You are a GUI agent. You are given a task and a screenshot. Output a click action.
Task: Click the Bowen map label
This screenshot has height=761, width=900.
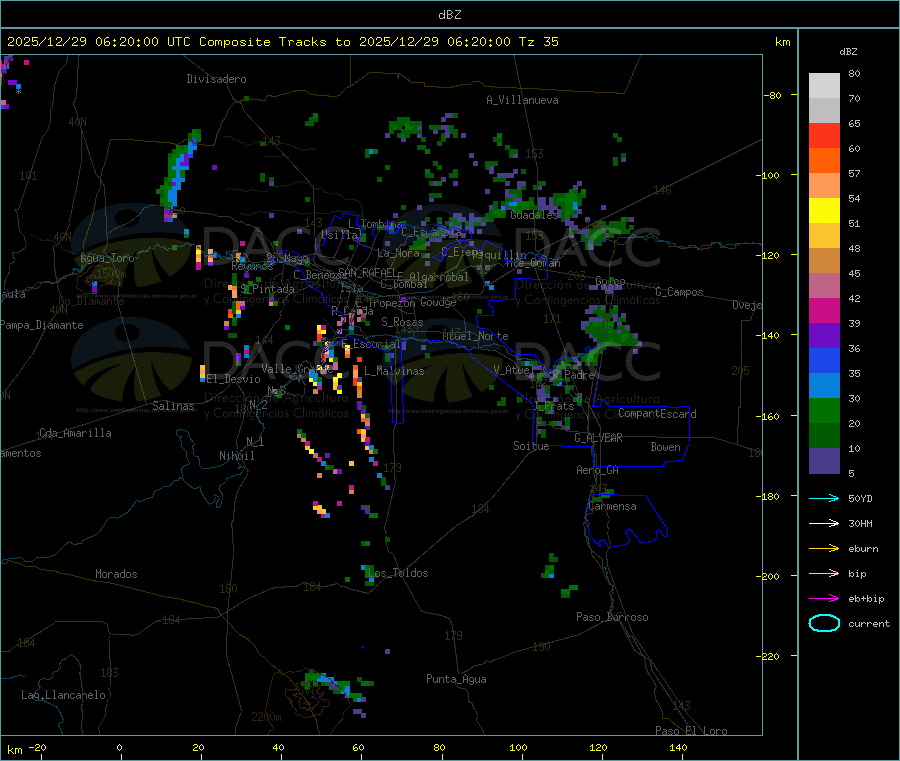(x=666, y=447)
